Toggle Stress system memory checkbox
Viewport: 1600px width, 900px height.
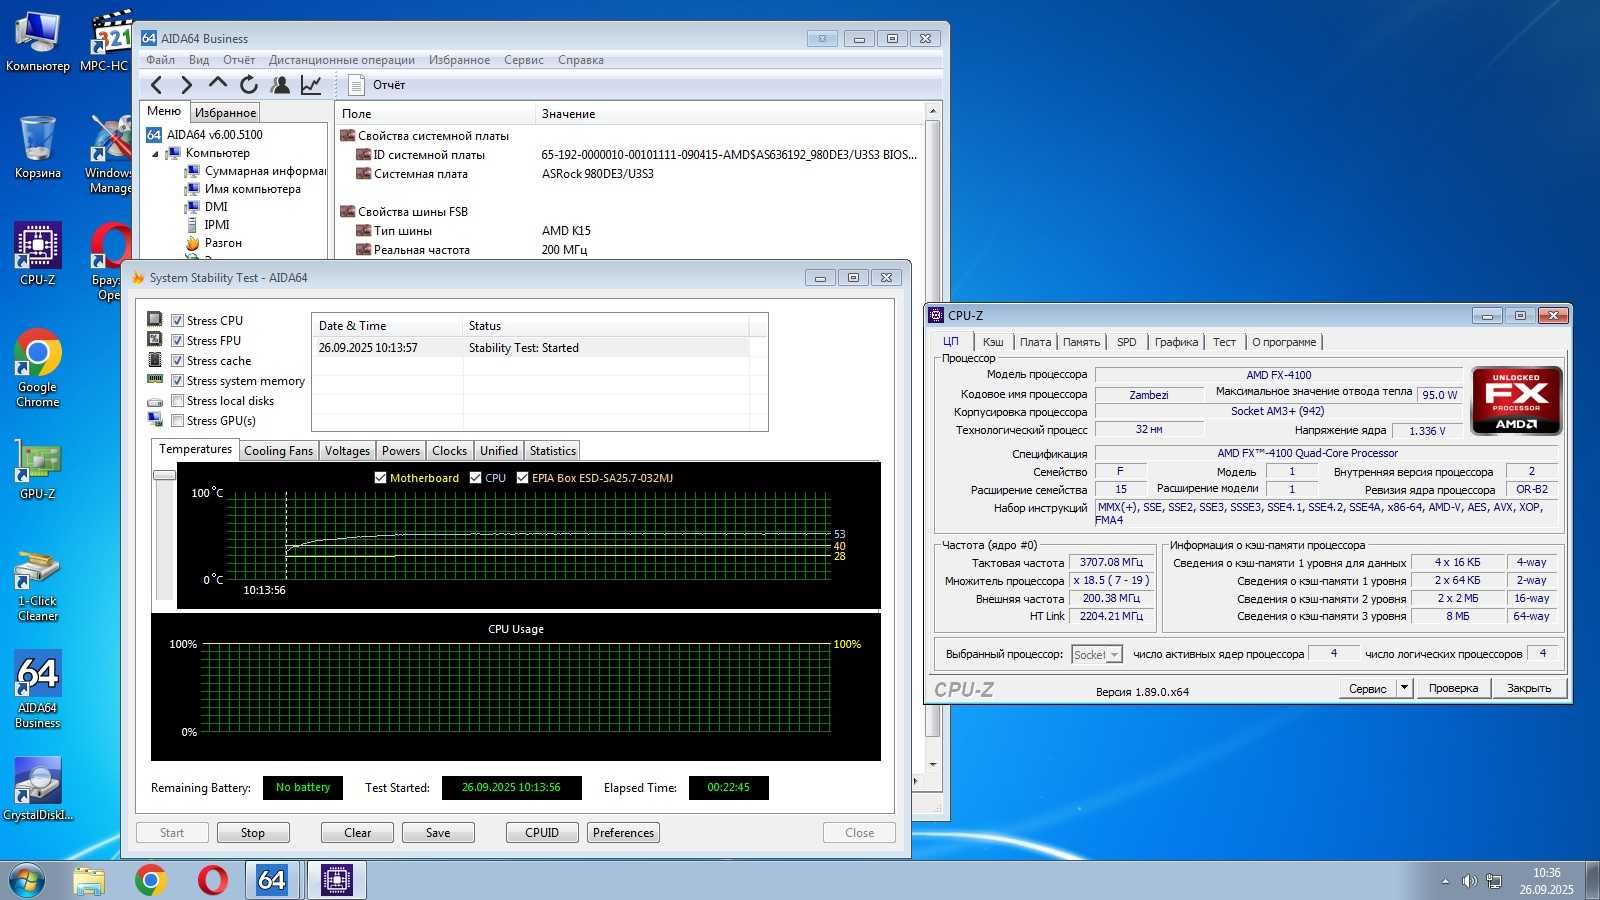point(177,381)
